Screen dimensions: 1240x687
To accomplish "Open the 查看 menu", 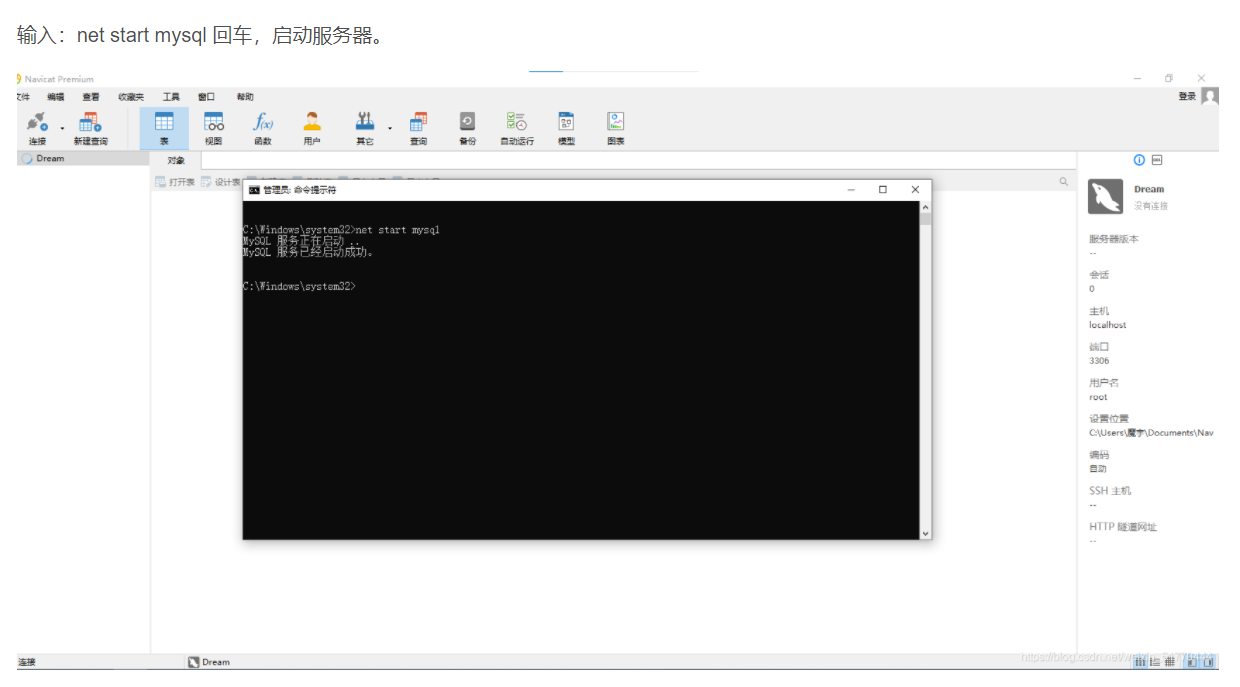I will 91,97.
